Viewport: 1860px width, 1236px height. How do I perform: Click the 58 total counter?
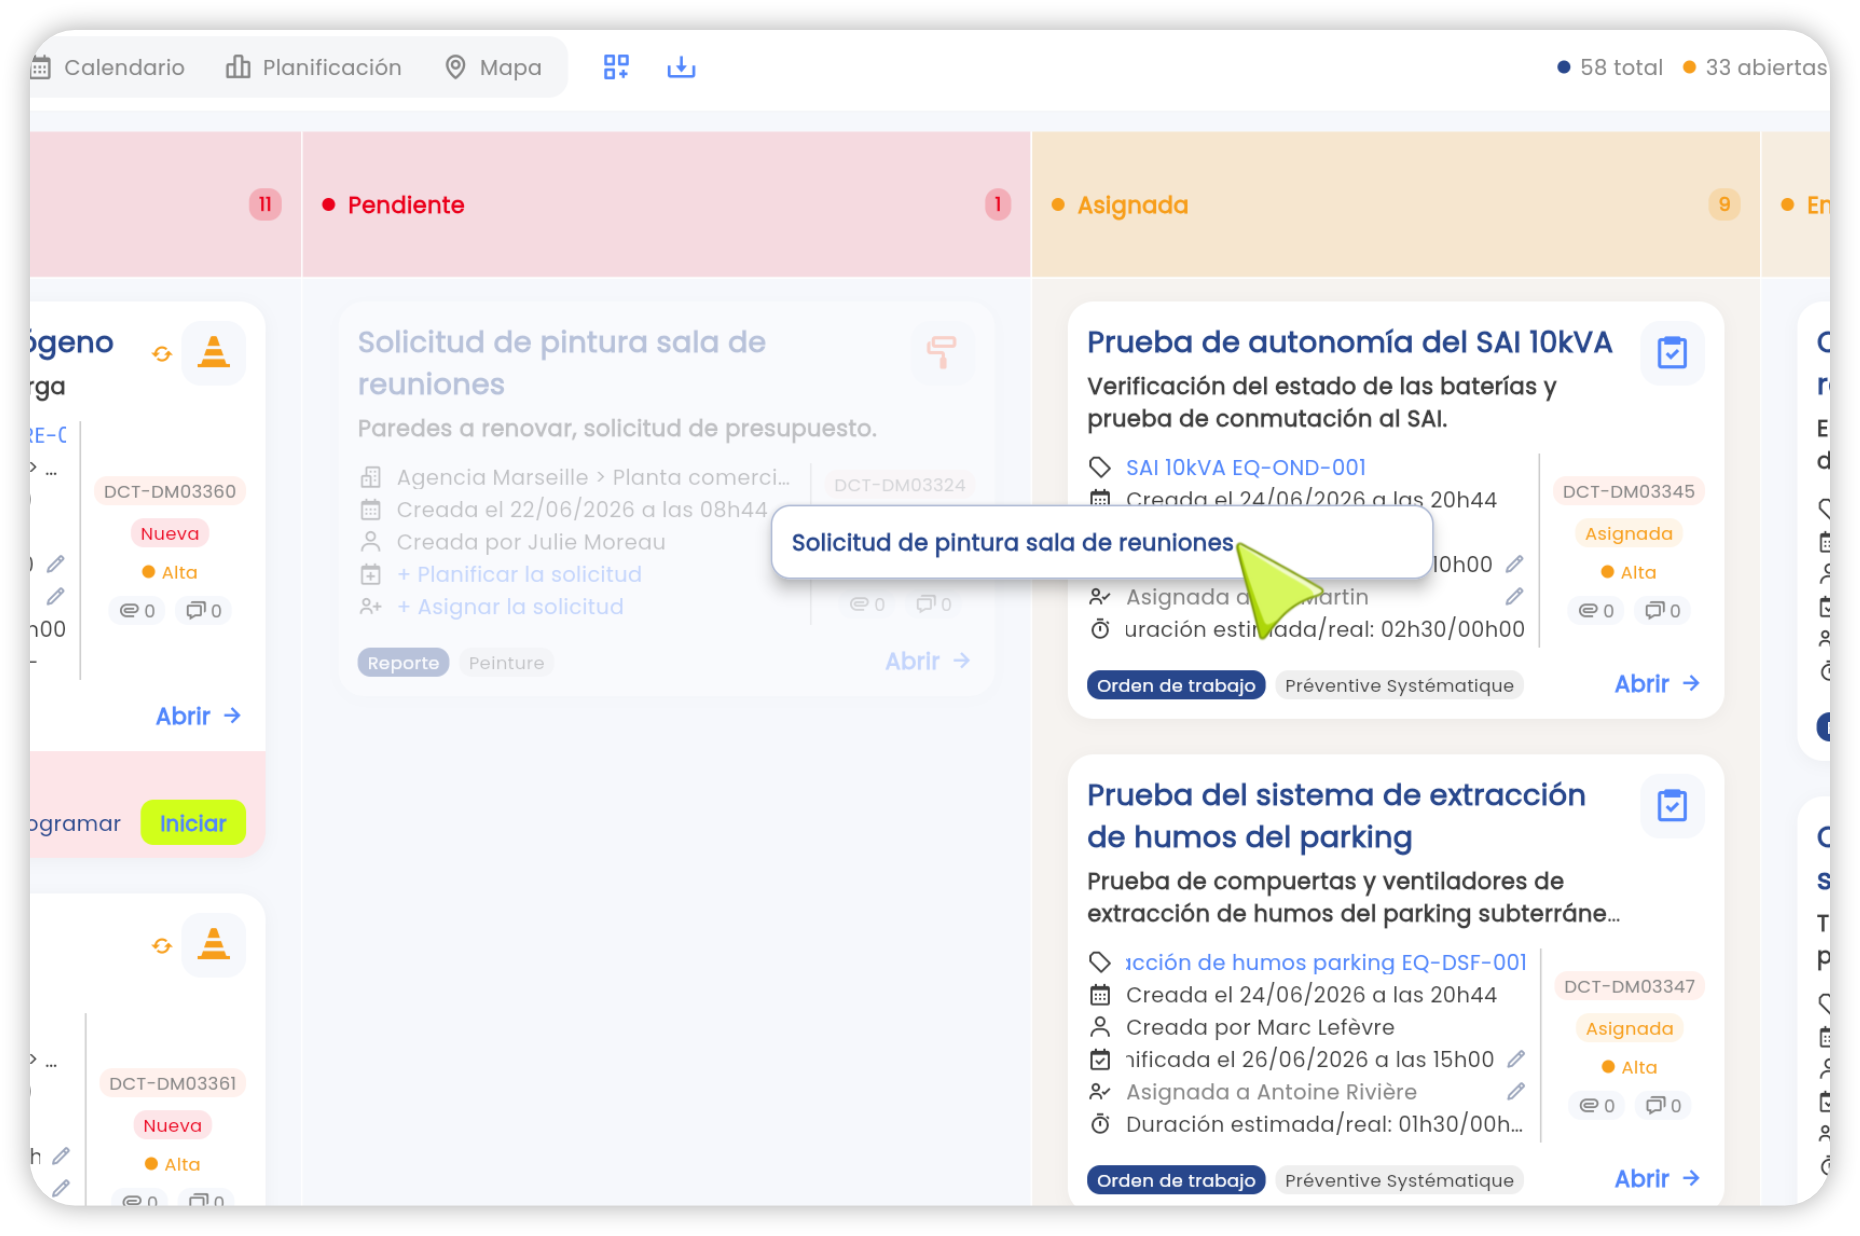click(1610, 67)
